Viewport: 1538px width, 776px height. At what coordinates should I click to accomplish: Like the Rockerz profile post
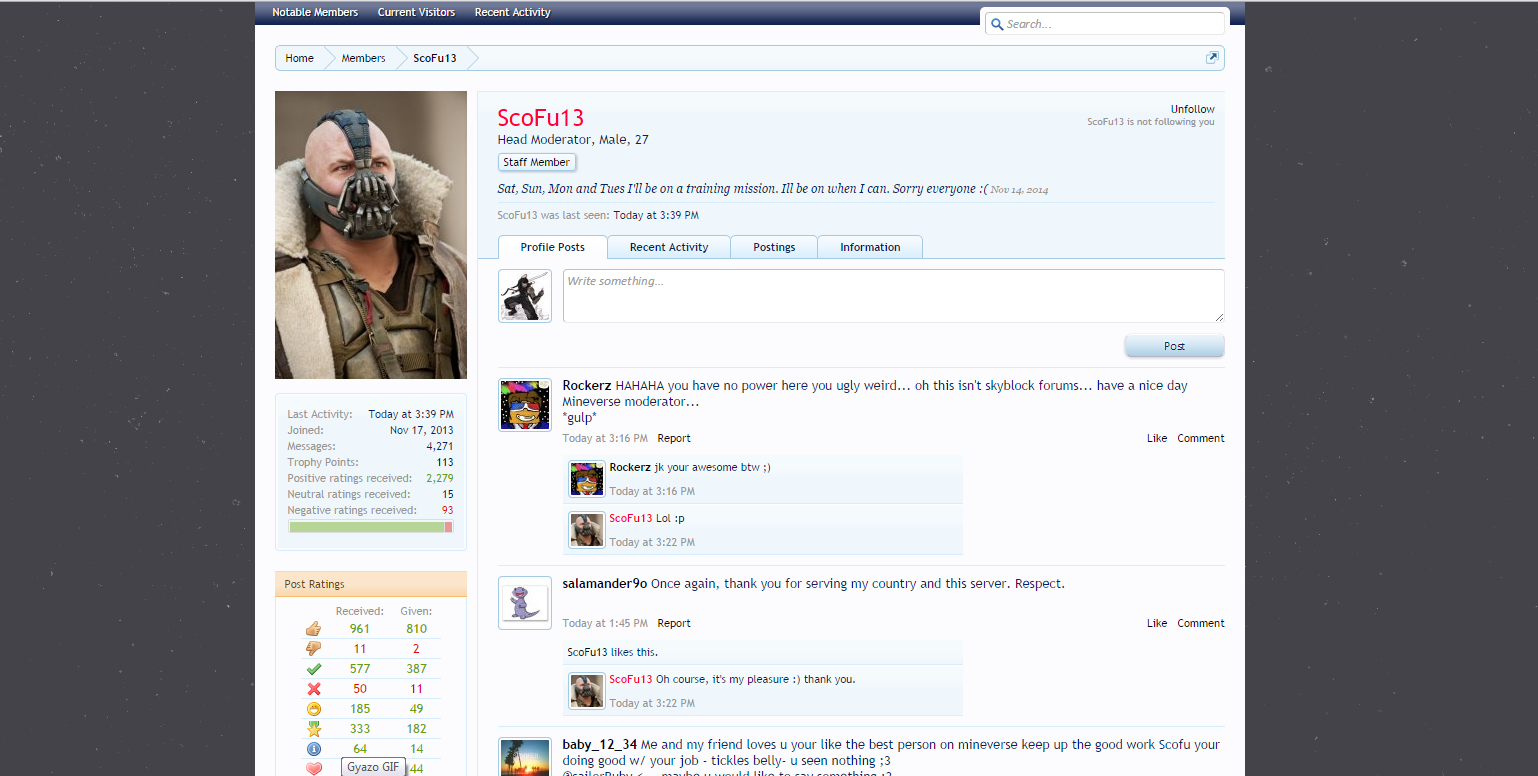tap(1157, 438)
